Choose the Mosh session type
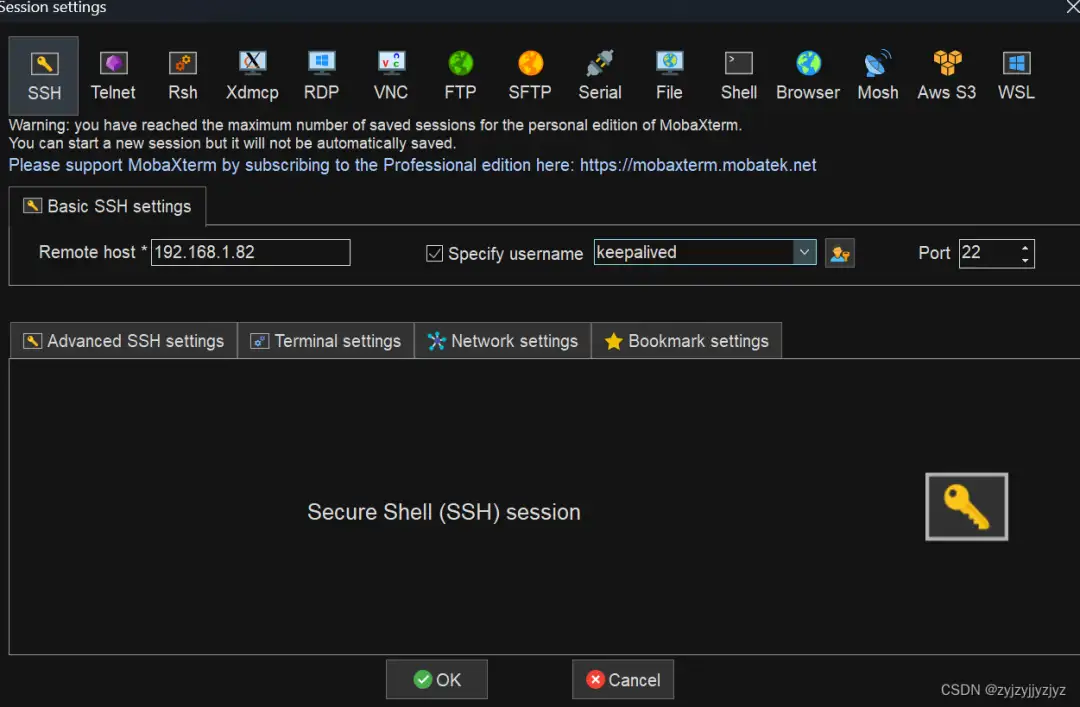 point(878,76)
